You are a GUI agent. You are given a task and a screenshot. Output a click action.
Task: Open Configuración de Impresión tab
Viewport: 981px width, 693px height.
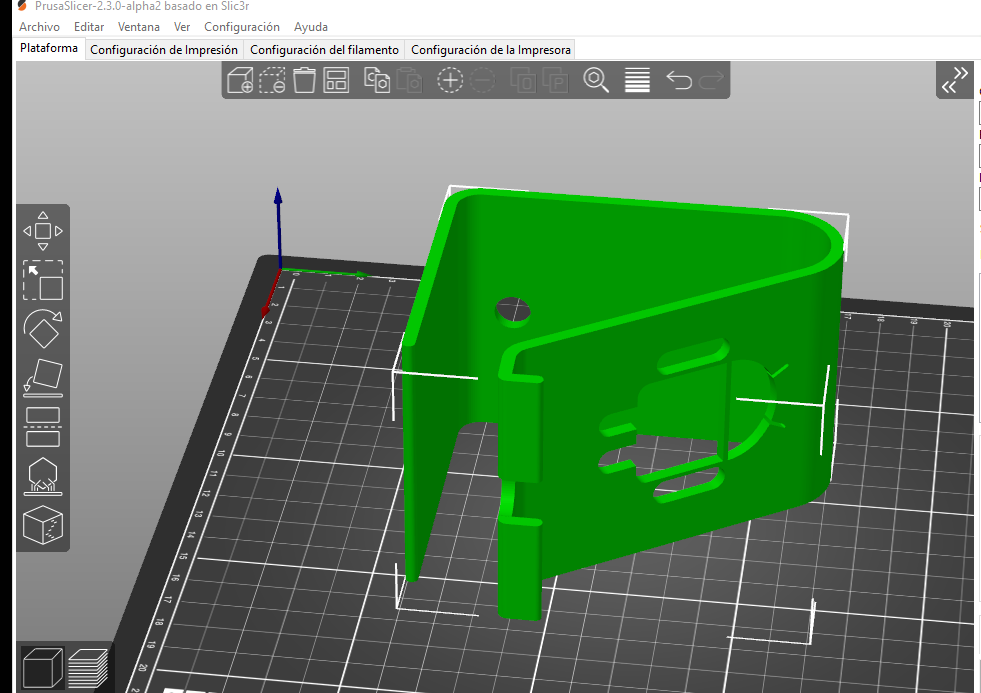point(164,49)
